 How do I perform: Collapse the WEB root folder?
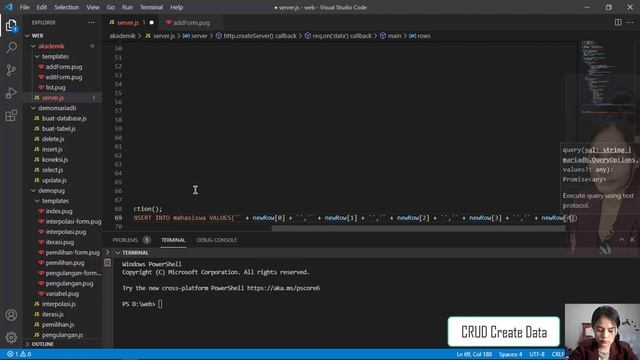[x=27, y=36]
